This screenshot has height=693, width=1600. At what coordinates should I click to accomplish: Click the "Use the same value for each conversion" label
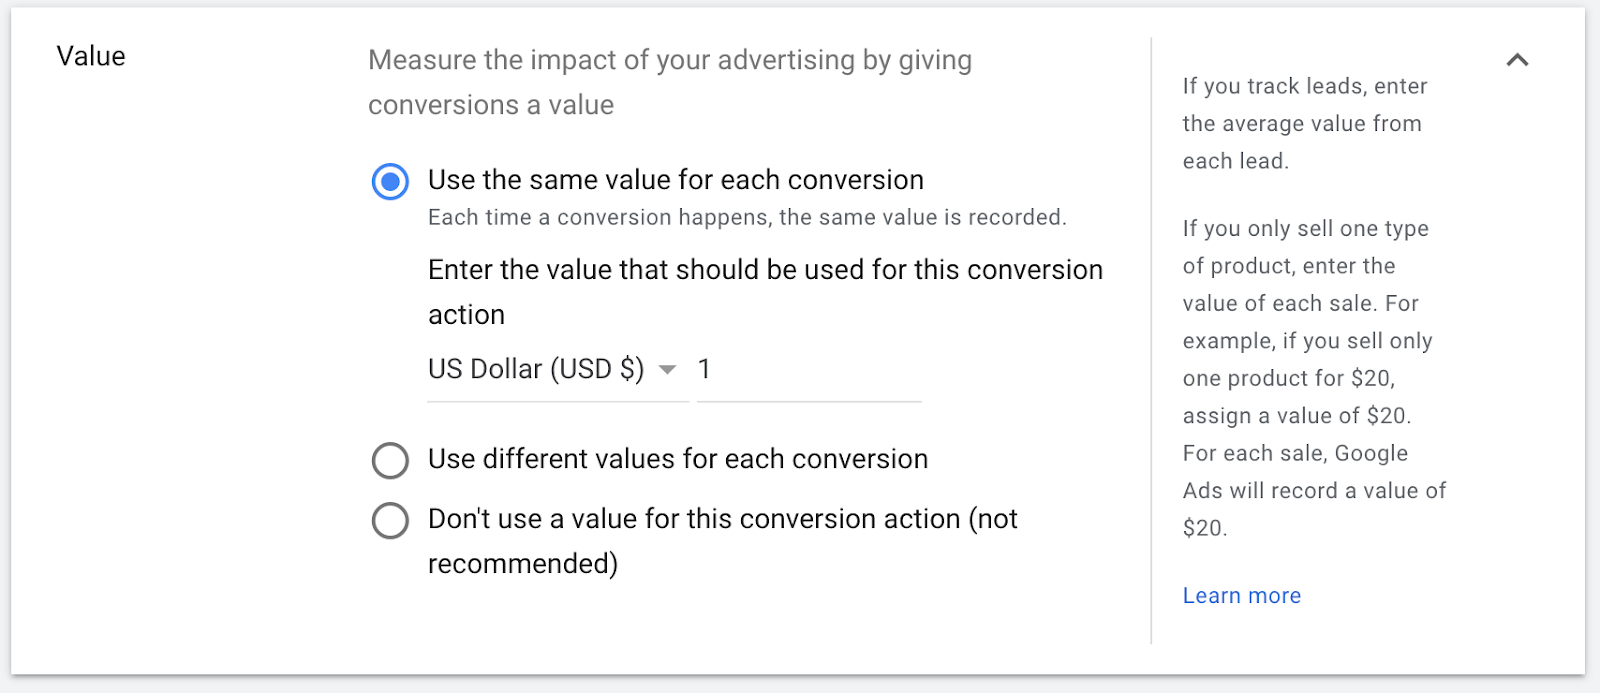(675, 180)
